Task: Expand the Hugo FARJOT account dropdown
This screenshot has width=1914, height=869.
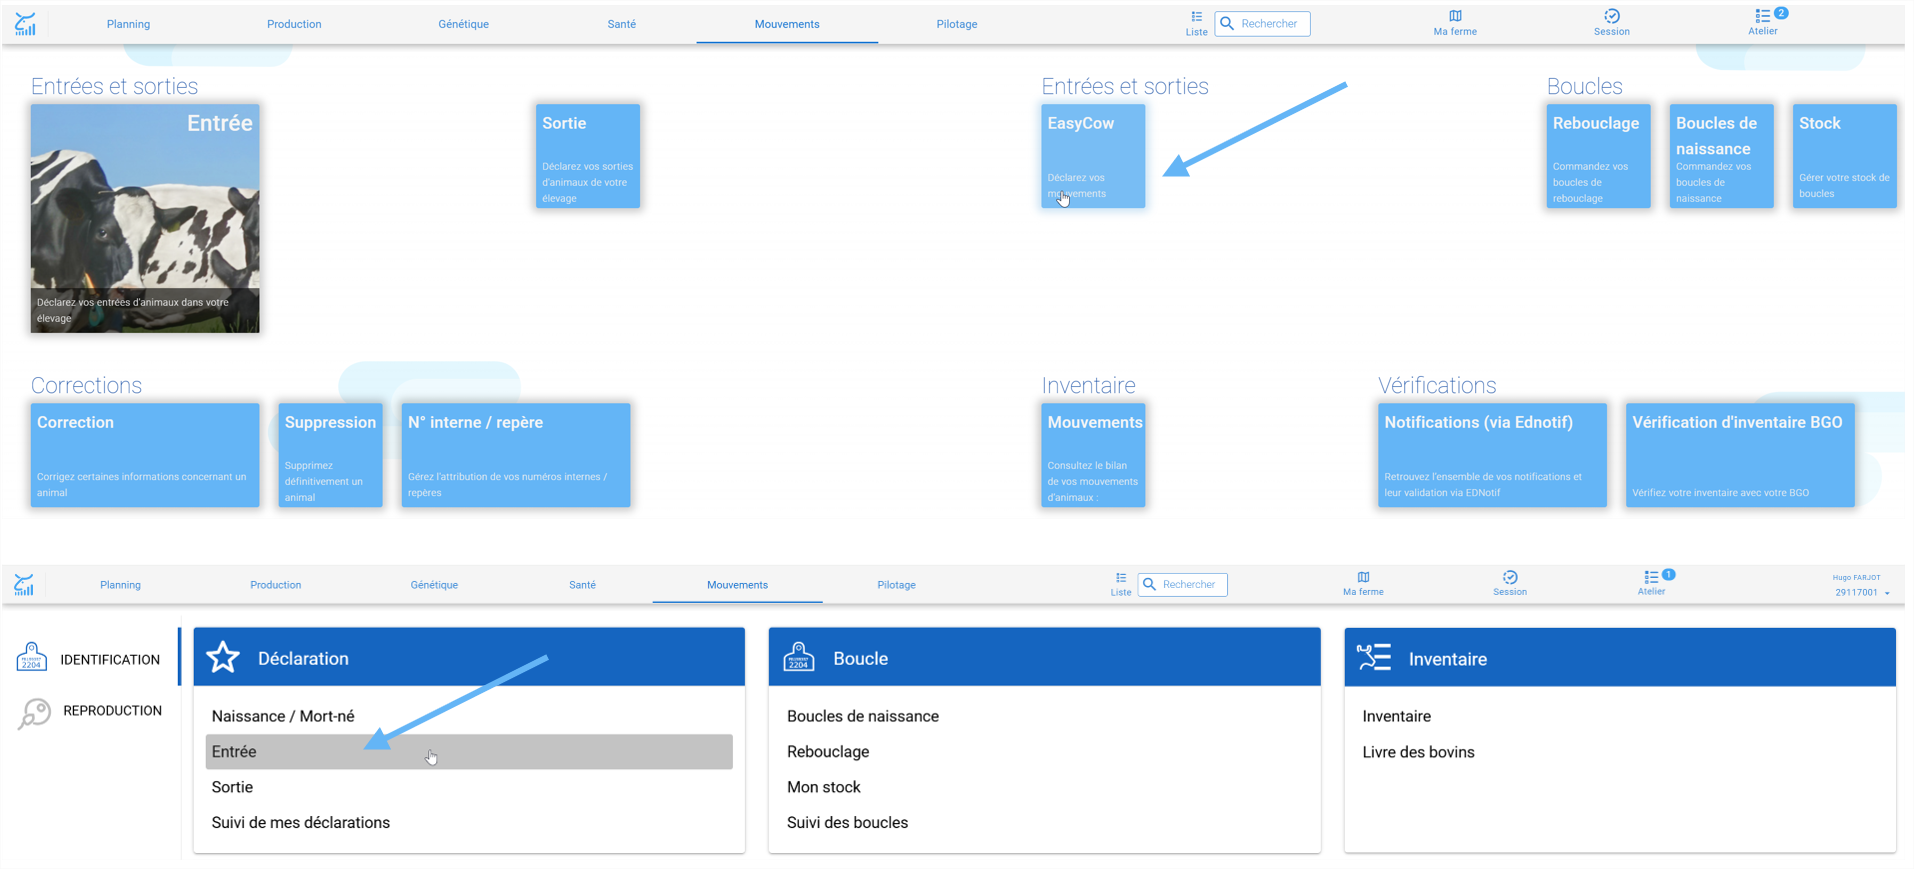Action: point(1860,585)
